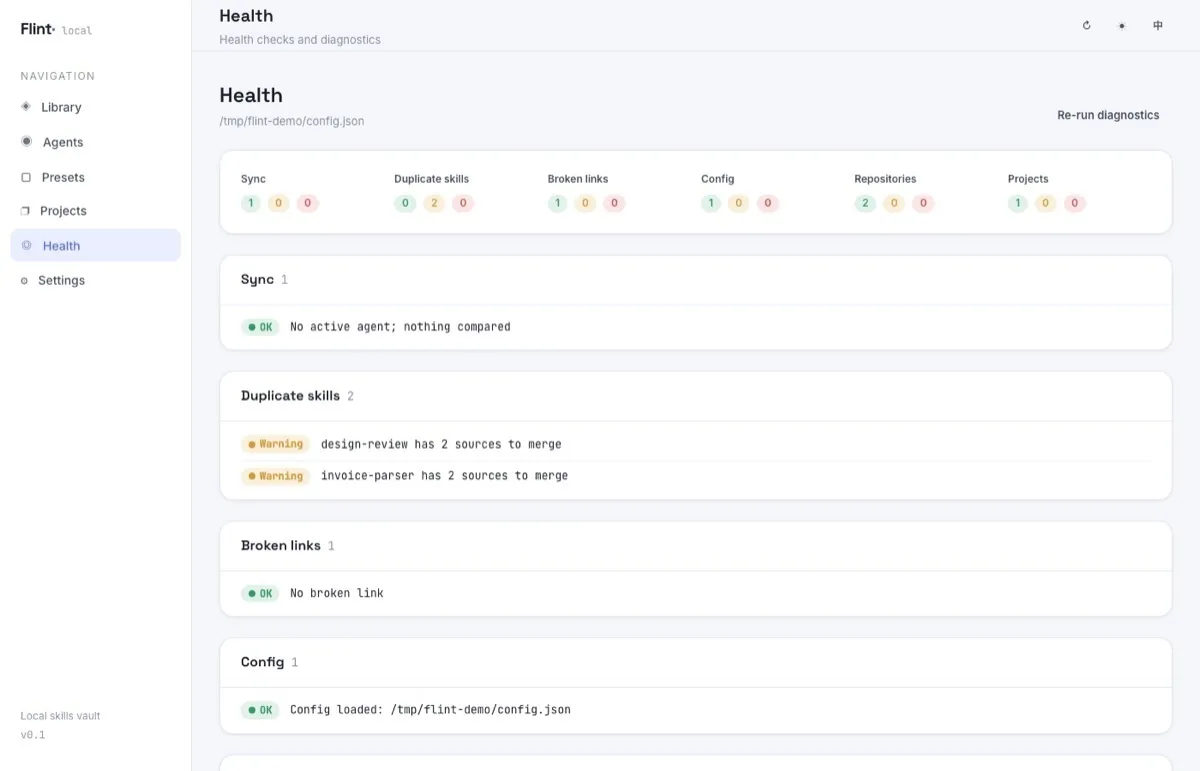Click the Duplicate skills section card heading
The height and width of the screenshot is (771, 1200).
coord(290,396)
